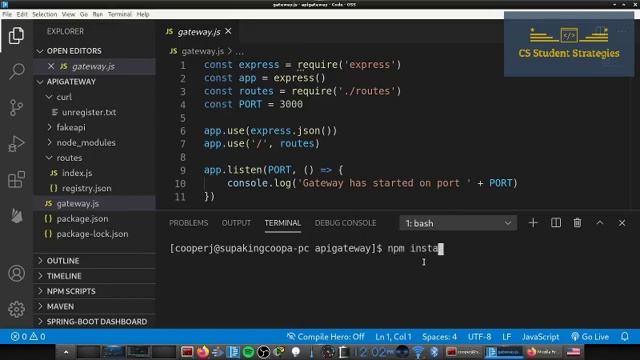Click the Wi-Fi tray icon
This screenshot has width=640, height=360.
click(x=418, y=352)
